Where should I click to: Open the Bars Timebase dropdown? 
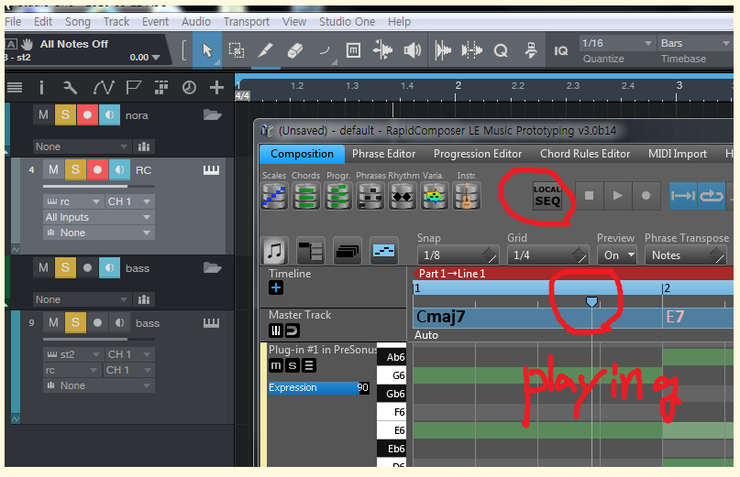(695, 43)
